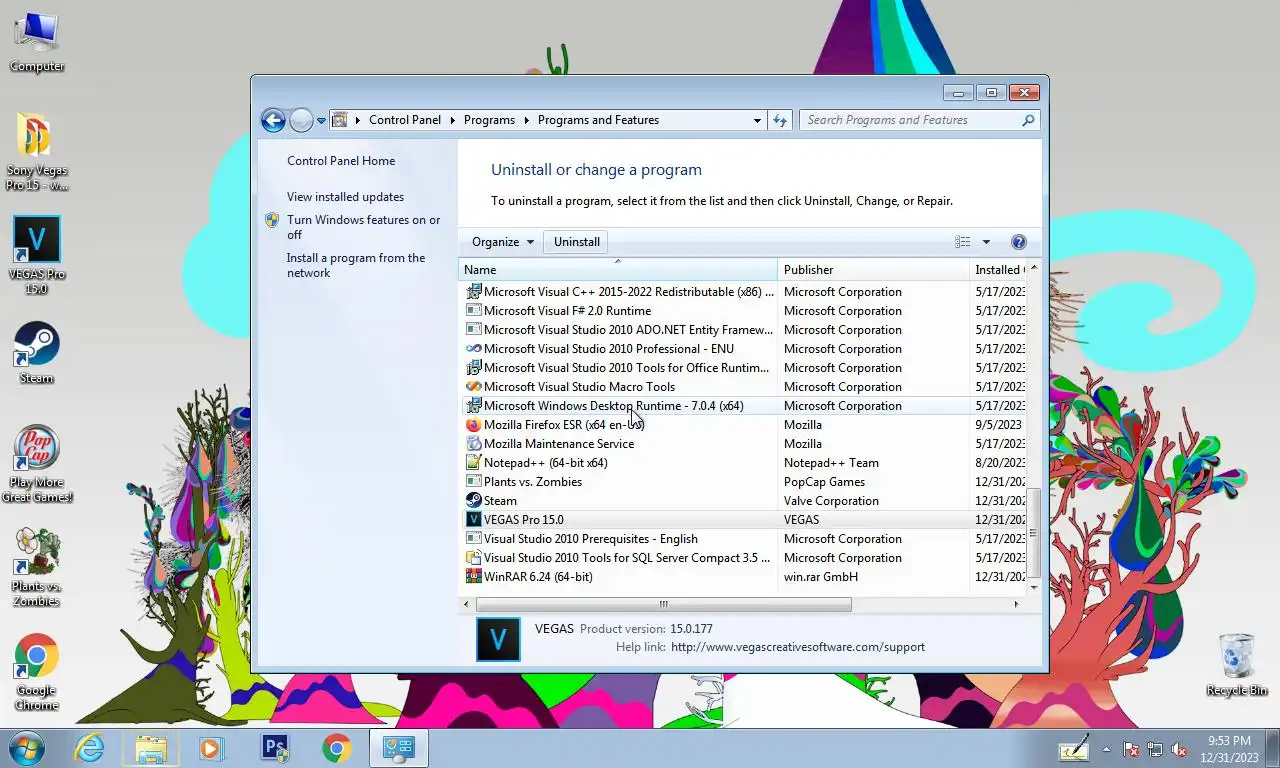Select Mozilla Maintenance Service row
Screen dimensions: 1280x768
(x=742, y=444)
